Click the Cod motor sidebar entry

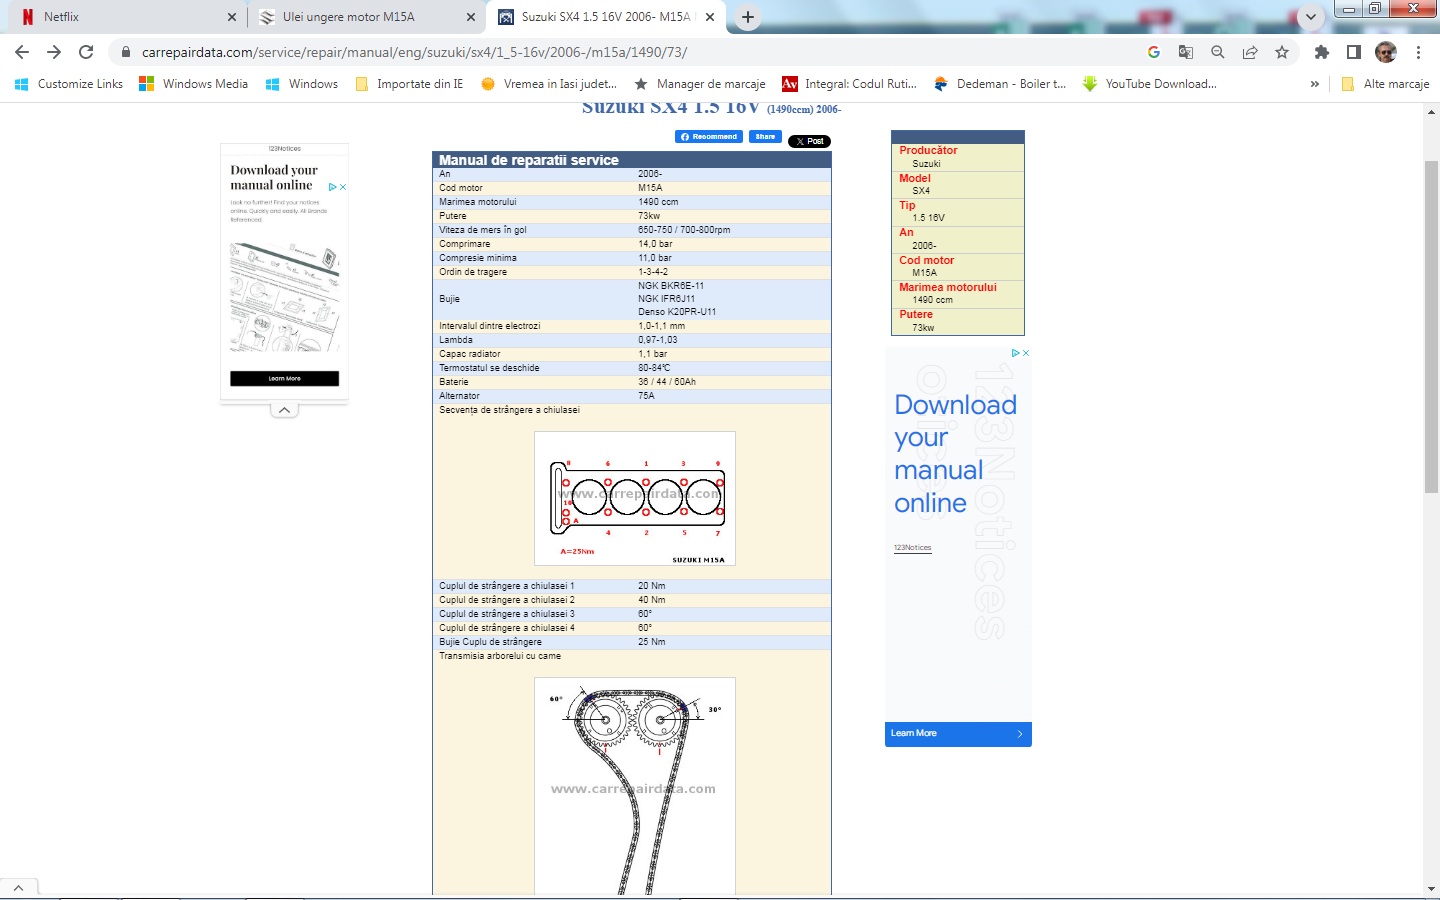click(x=926, y=260)
